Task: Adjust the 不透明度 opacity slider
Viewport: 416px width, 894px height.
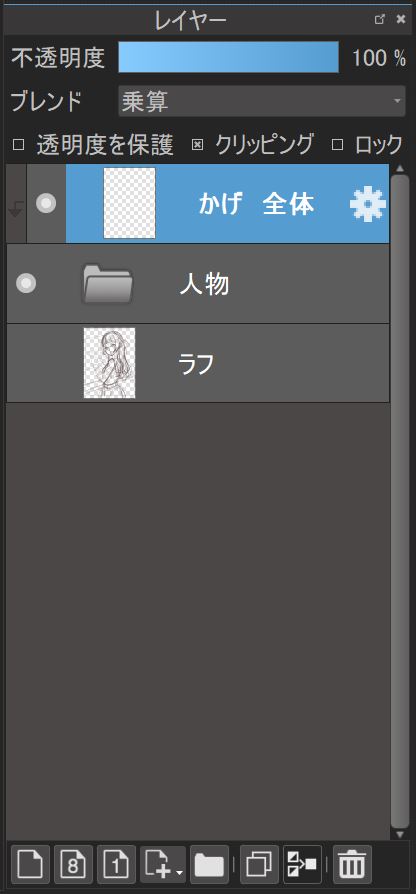Action: 228,57
